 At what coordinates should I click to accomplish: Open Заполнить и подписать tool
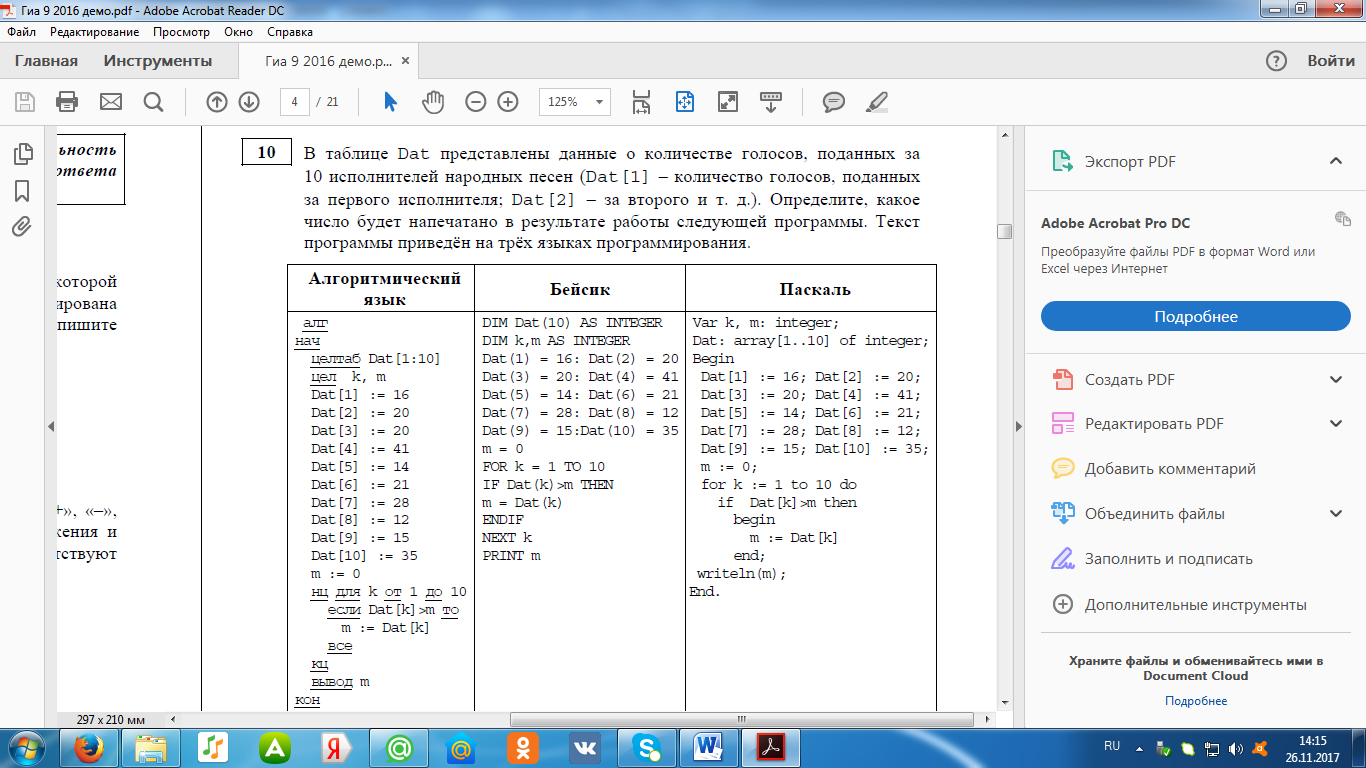click(1152, 559)
